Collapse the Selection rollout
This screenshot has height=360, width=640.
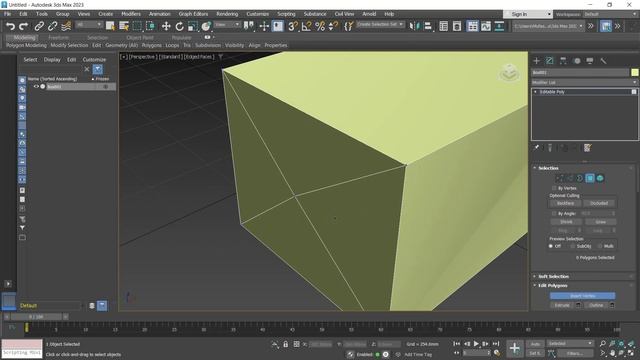[548, 168]
